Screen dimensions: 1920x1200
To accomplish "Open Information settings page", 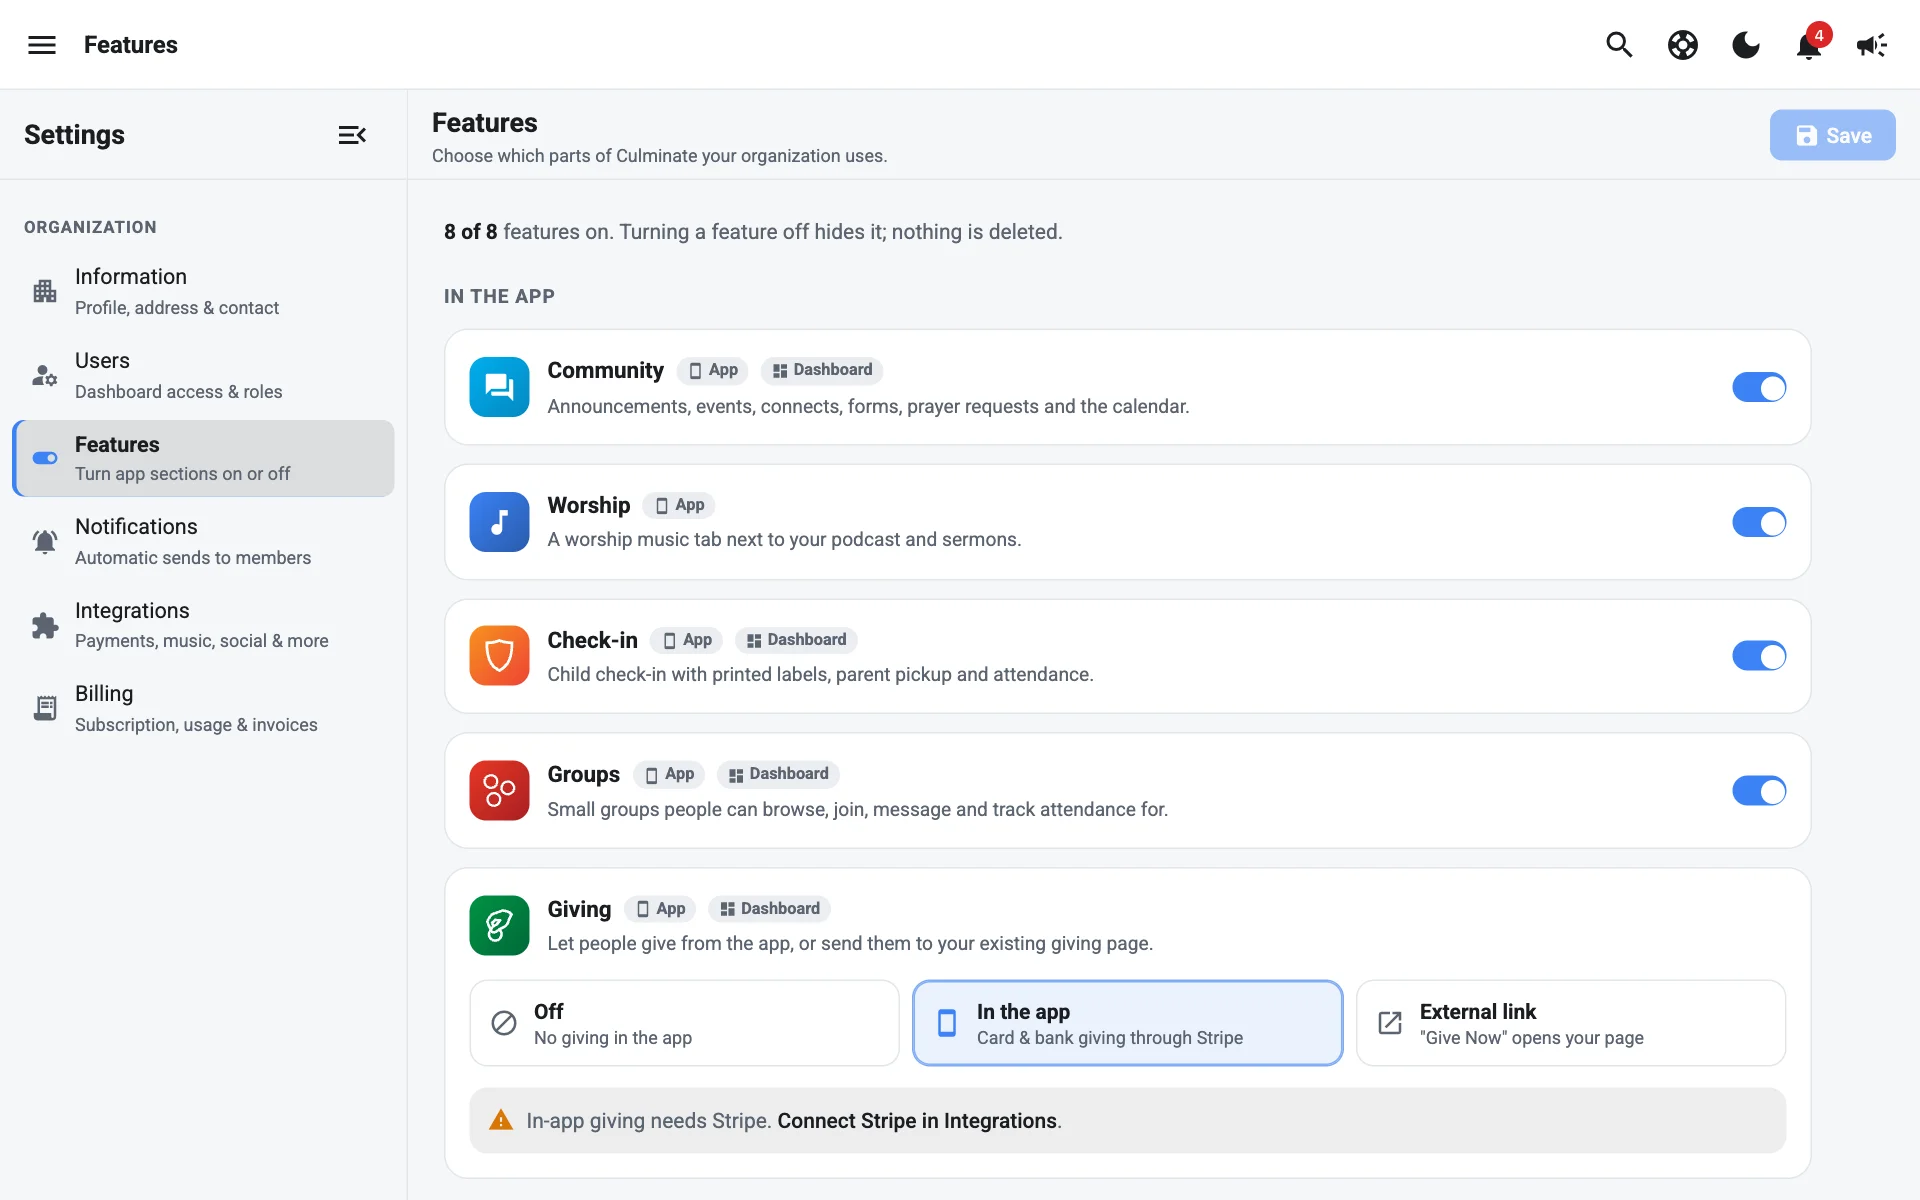I will tap(204, 291).
